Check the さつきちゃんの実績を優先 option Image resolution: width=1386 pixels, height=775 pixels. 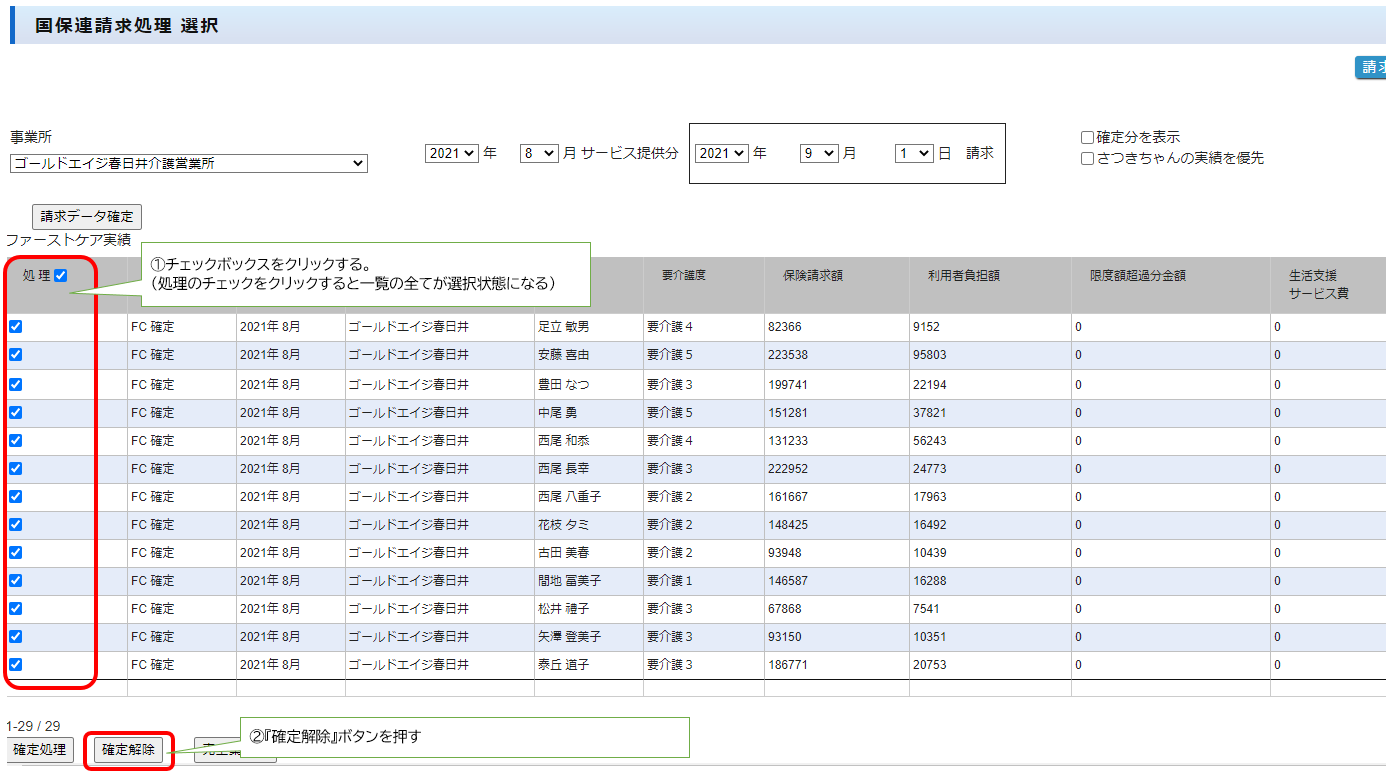click(x=1087, y=159)
